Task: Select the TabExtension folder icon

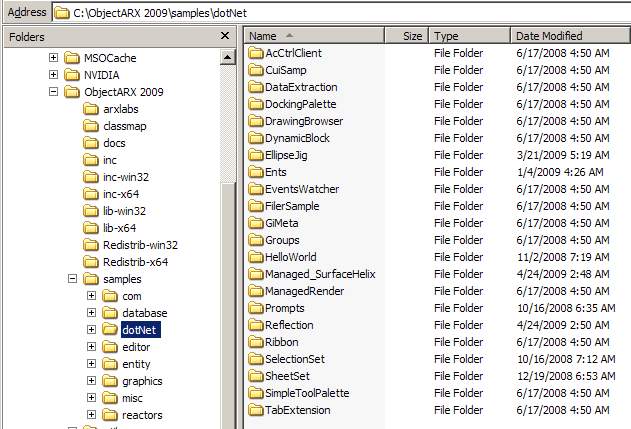Action: 256,410
